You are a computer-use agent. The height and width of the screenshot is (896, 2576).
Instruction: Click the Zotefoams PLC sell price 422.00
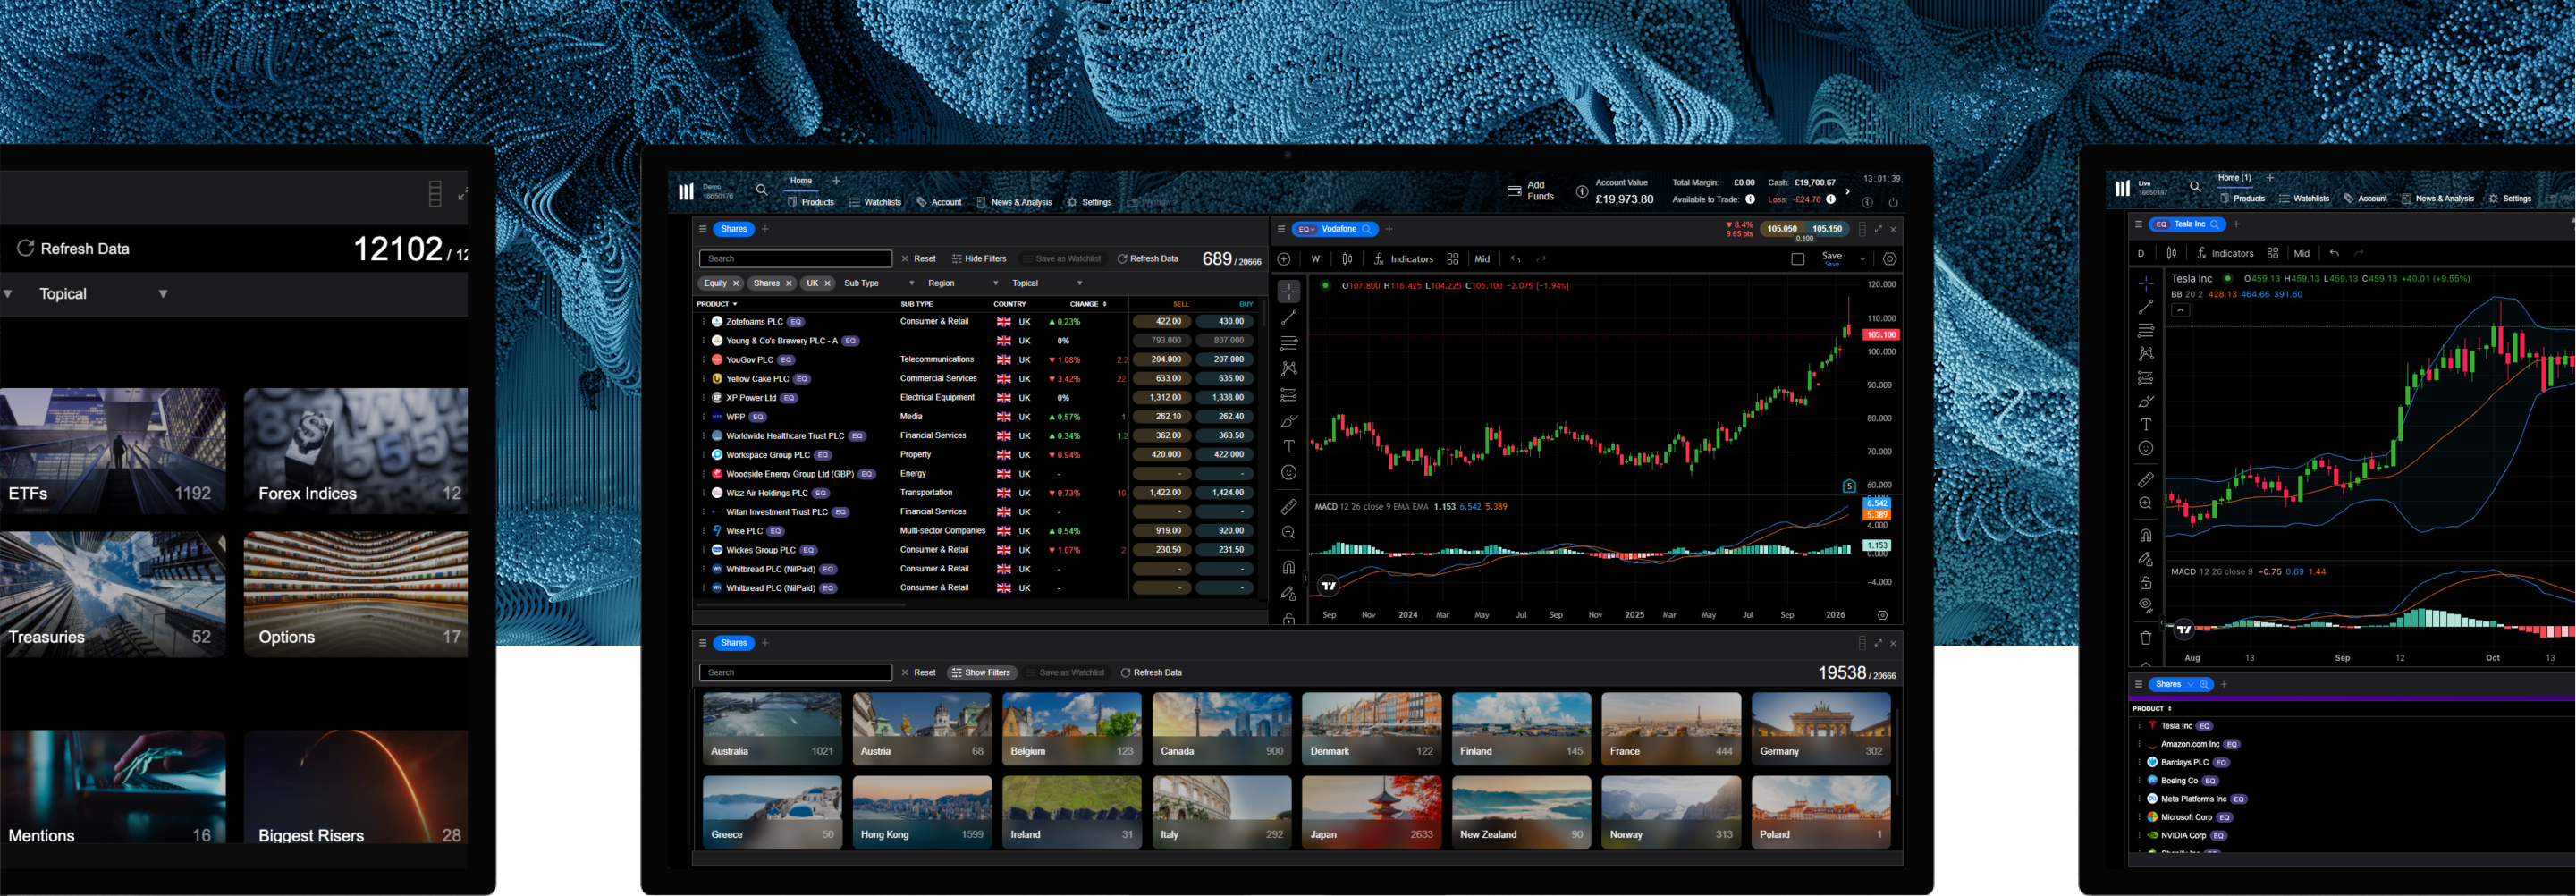[x=1161, y=322]
